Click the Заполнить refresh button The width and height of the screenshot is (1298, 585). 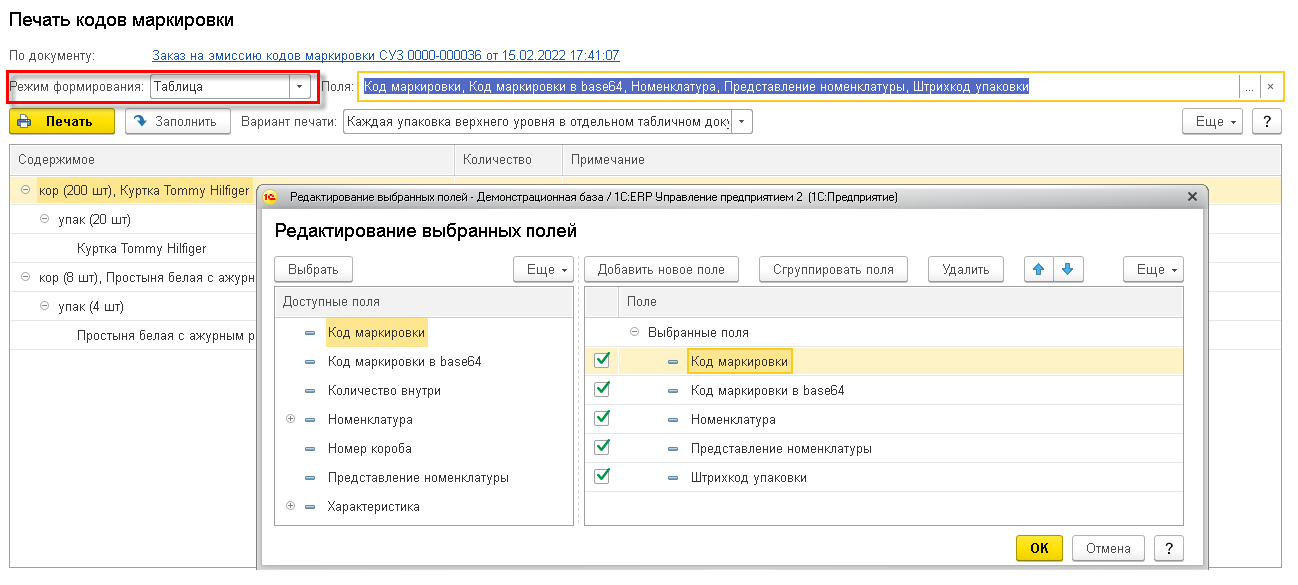(174, 122)
